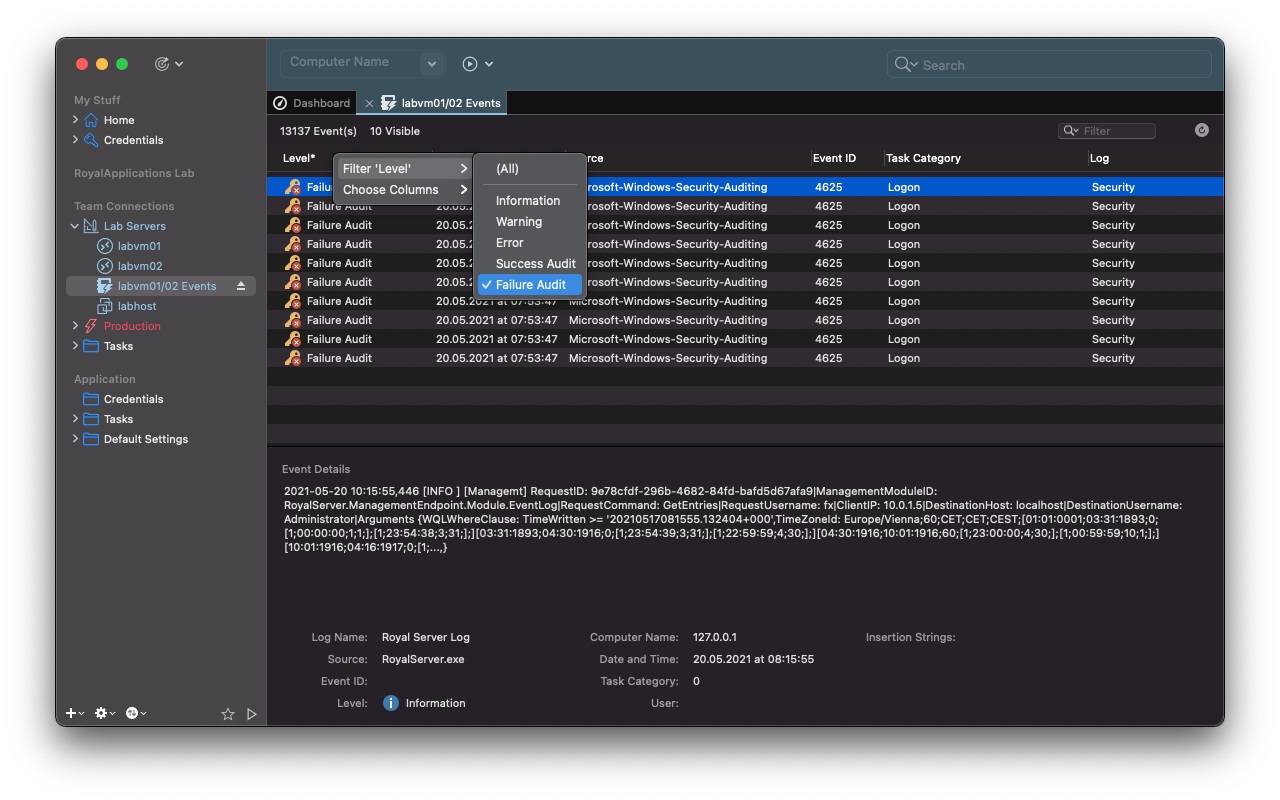This screenshot has width=1280, height=800.
Task: Switch to the Dashboard tab
Action: (312, 102)
